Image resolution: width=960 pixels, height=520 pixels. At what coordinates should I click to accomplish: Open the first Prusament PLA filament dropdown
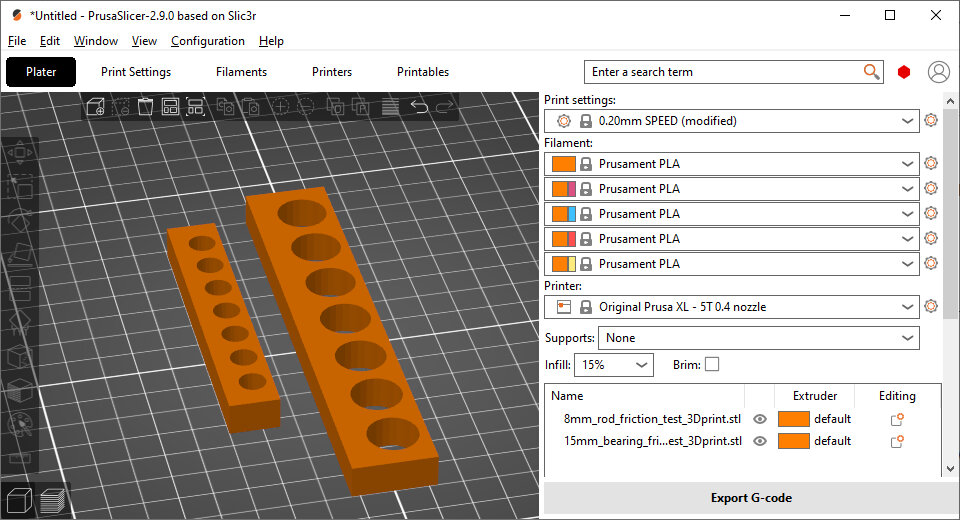click(732, 164)
